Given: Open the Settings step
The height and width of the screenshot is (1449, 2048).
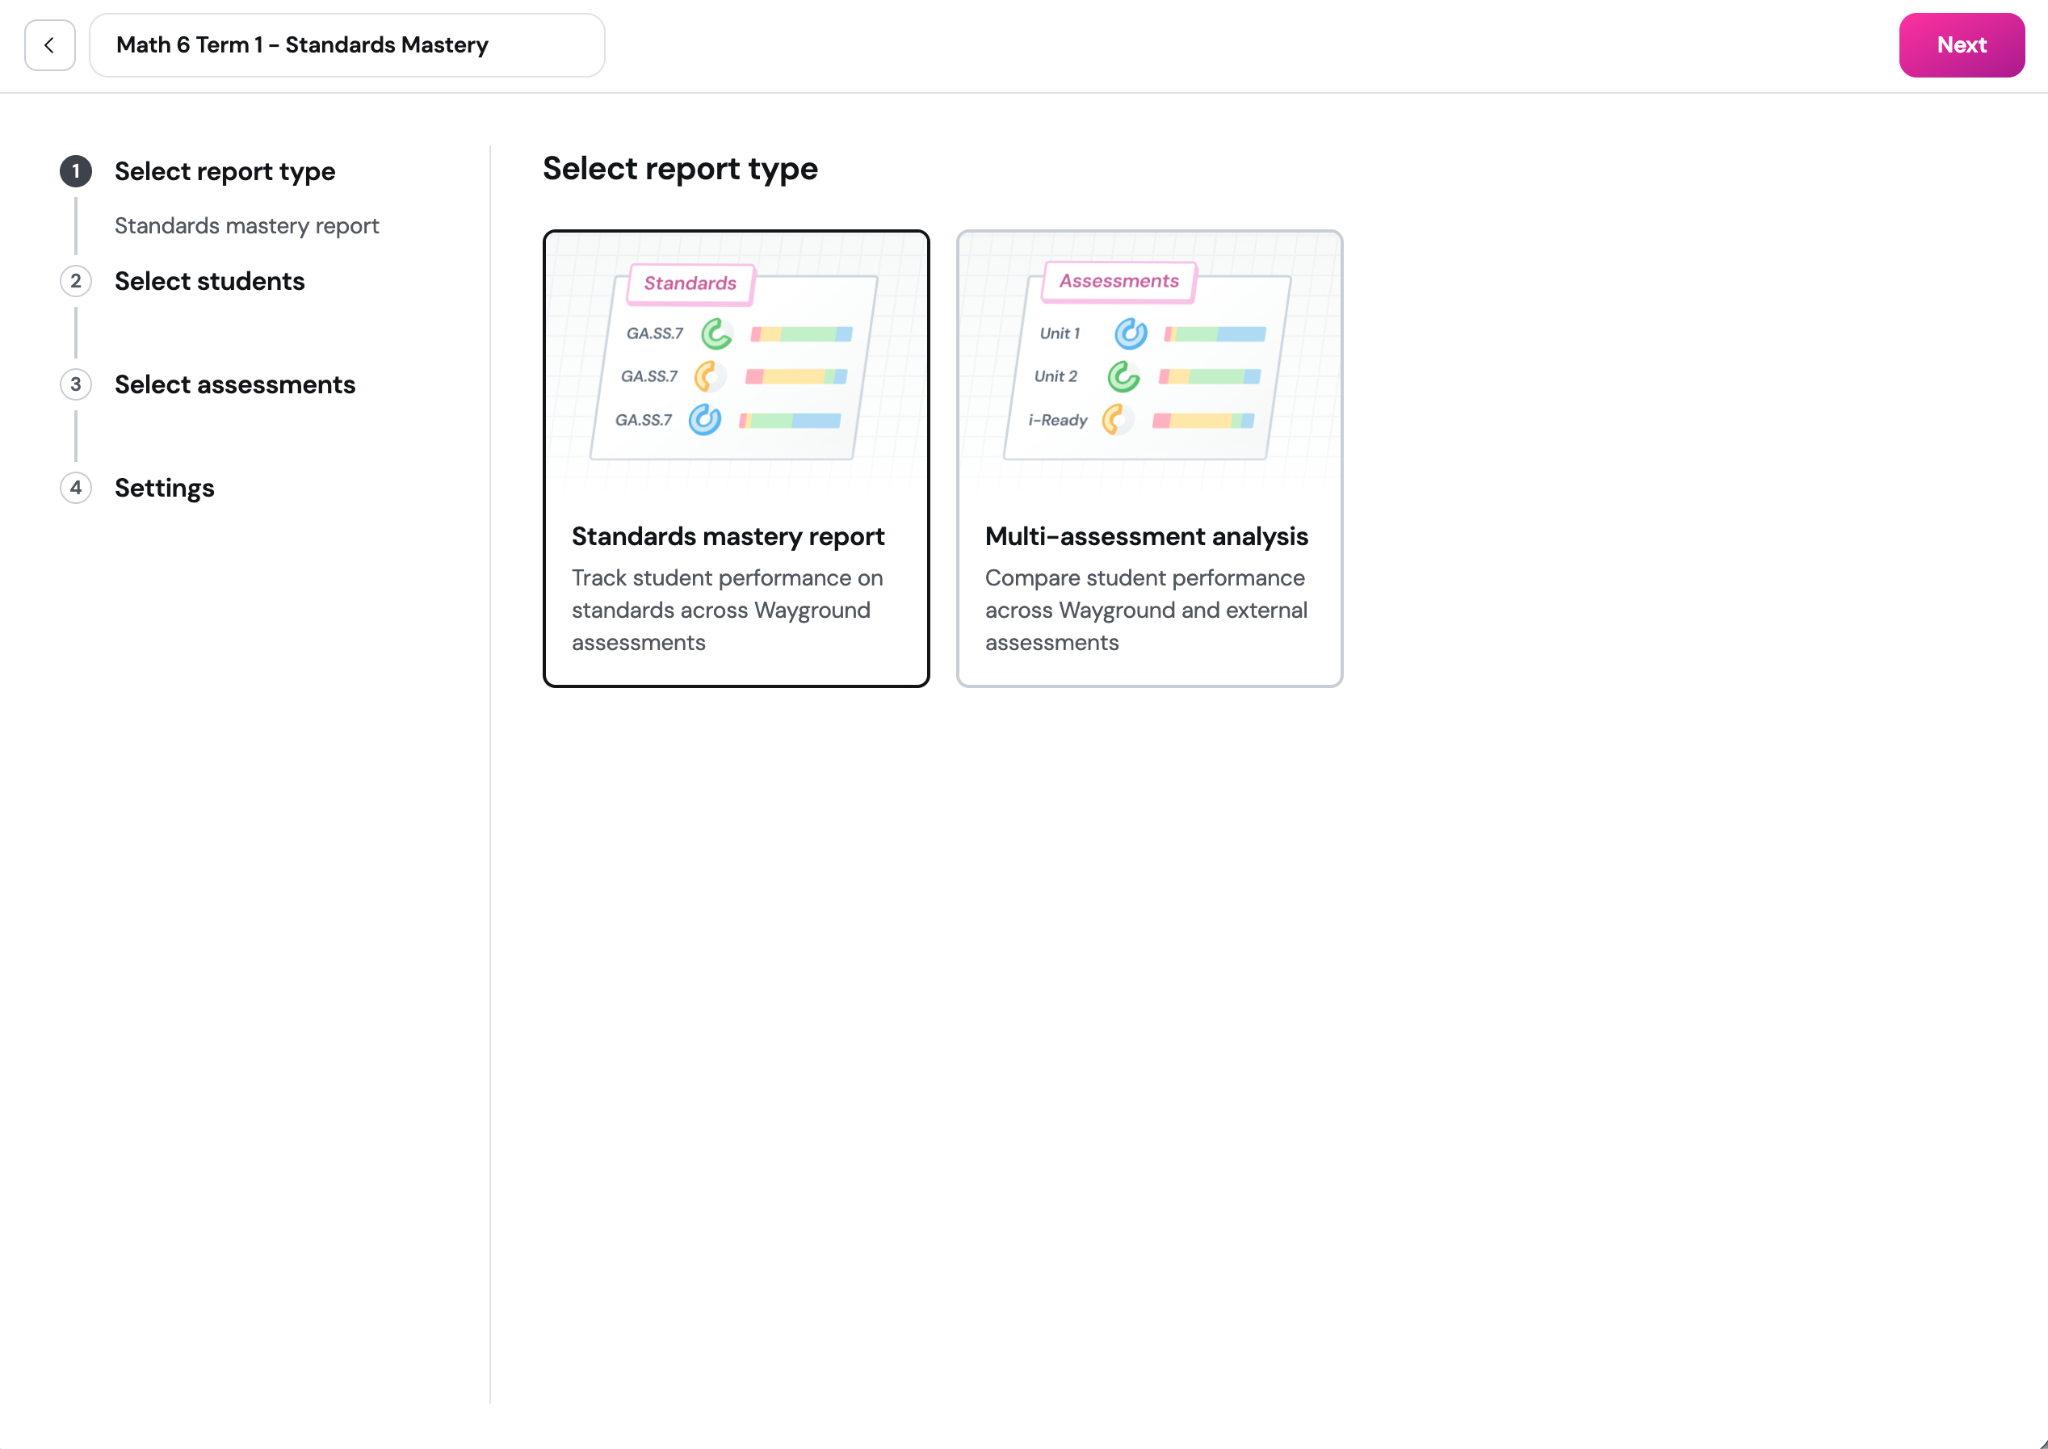Looking at the screenshot, I should coord(165,488).
